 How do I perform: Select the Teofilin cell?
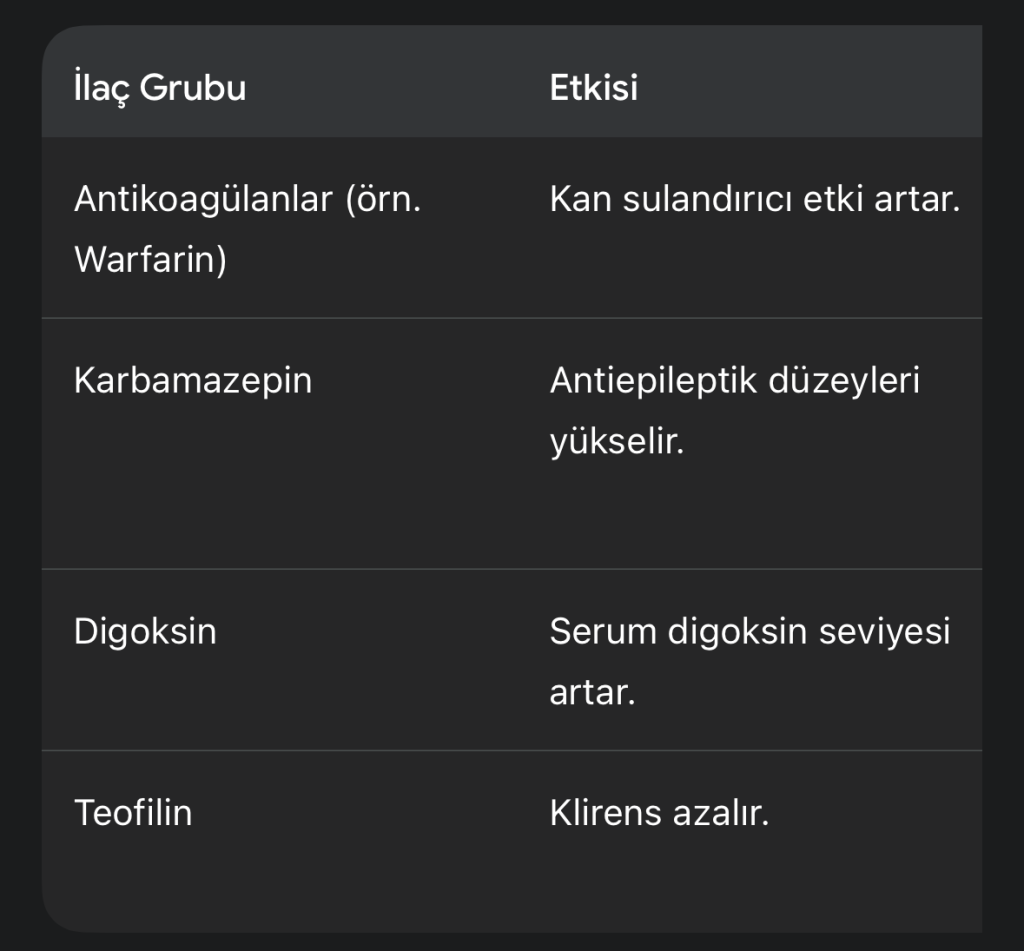(x=133, y=812)
